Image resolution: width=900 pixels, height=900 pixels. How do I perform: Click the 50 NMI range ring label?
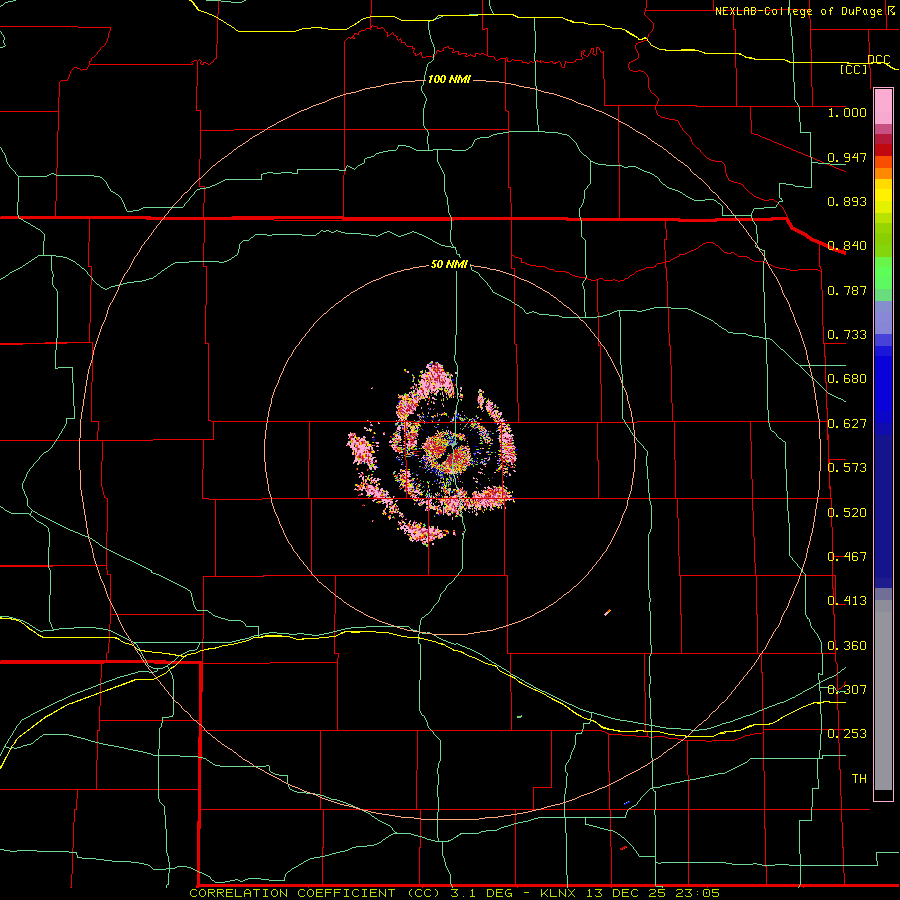click(x=449, y=264)
